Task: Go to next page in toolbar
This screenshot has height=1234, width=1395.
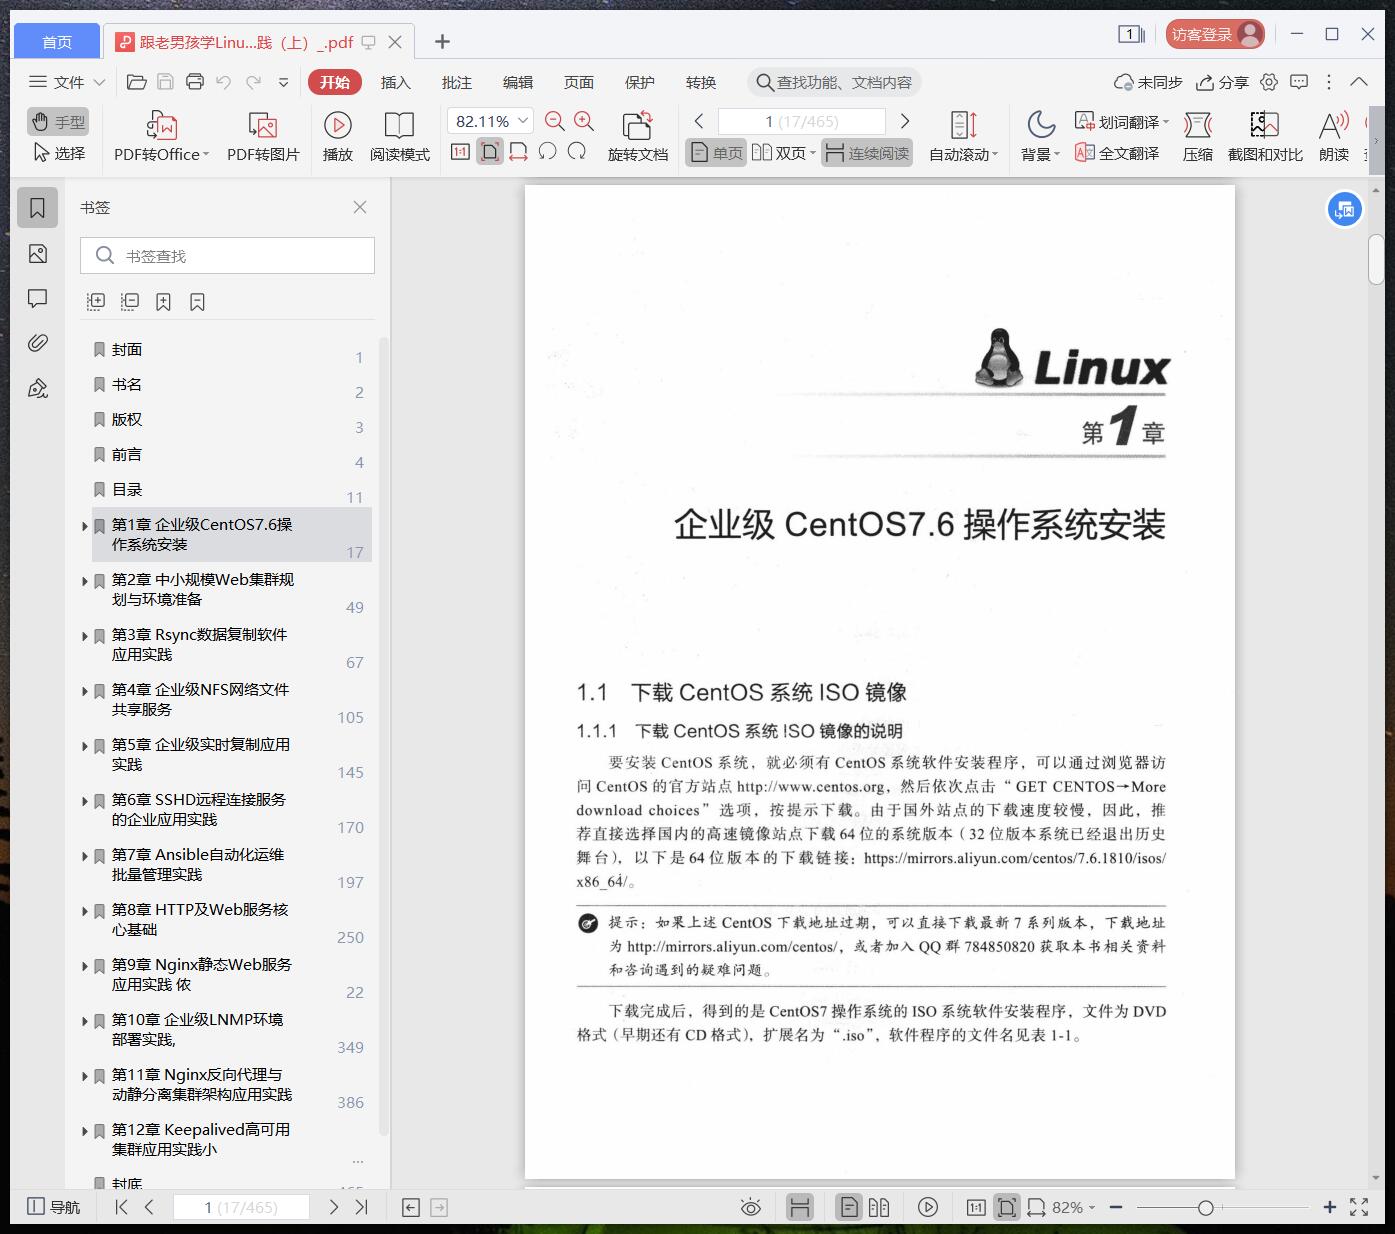Action: 905,121
